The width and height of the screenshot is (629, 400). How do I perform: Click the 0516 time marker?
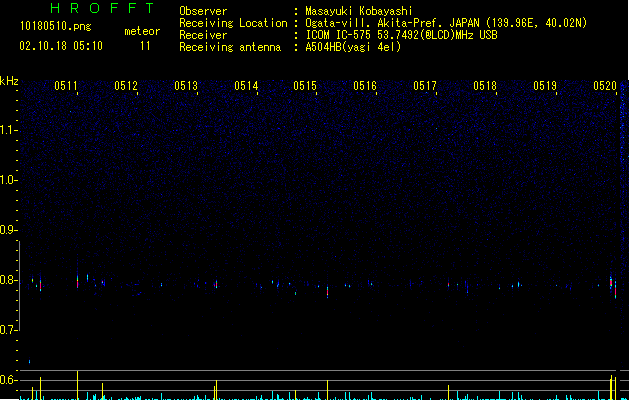pyautogui.click(x=365, y=86)
